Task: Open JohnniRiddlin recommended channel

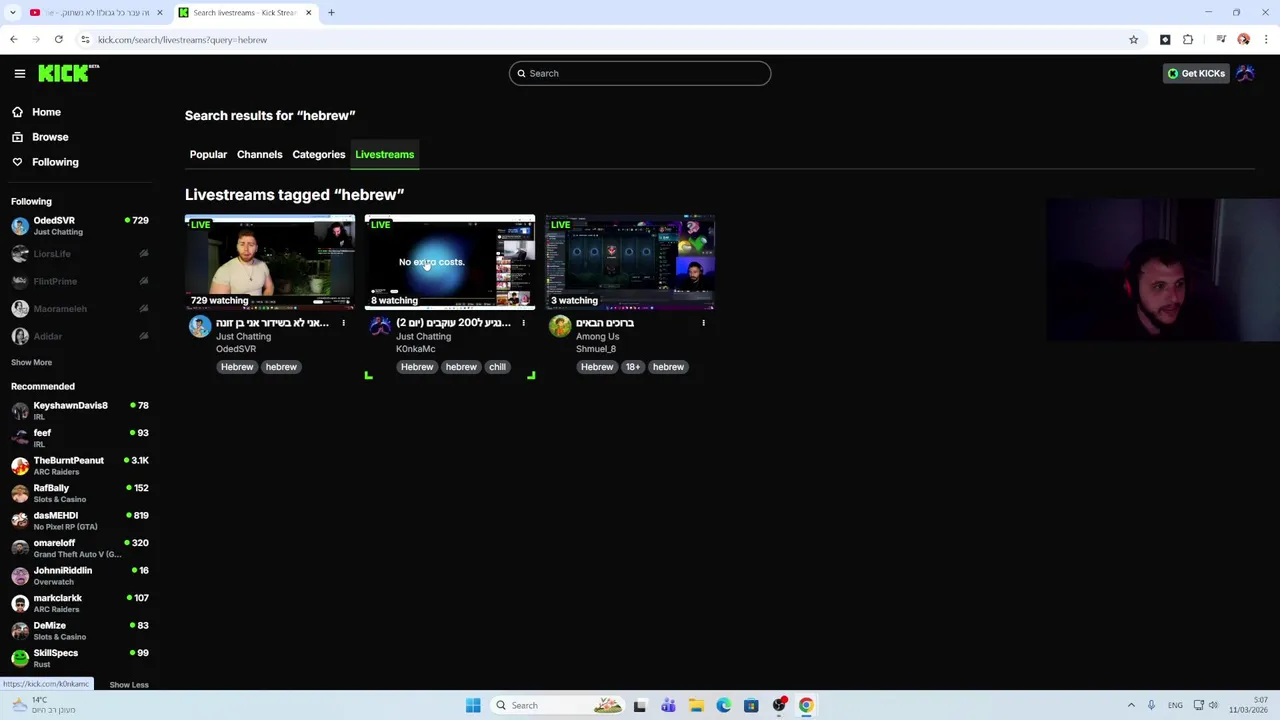Action: (x=80, y=575)
